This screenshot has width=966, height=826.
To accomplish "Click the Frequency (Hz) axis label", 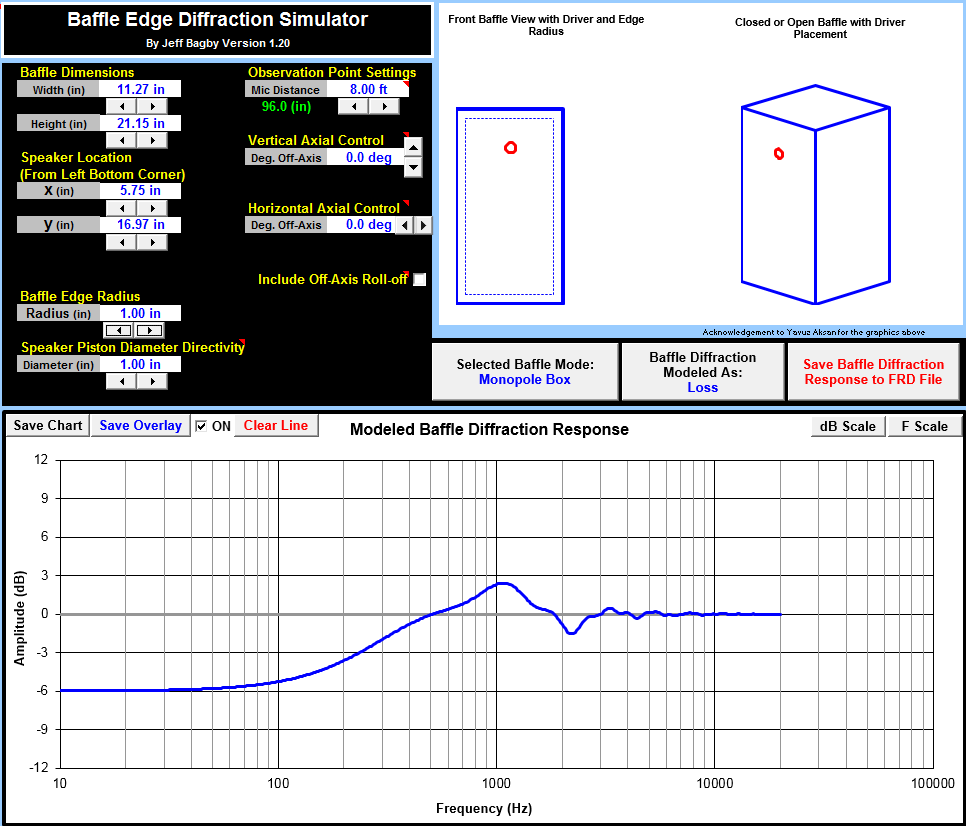I will [x=484, y=808].
